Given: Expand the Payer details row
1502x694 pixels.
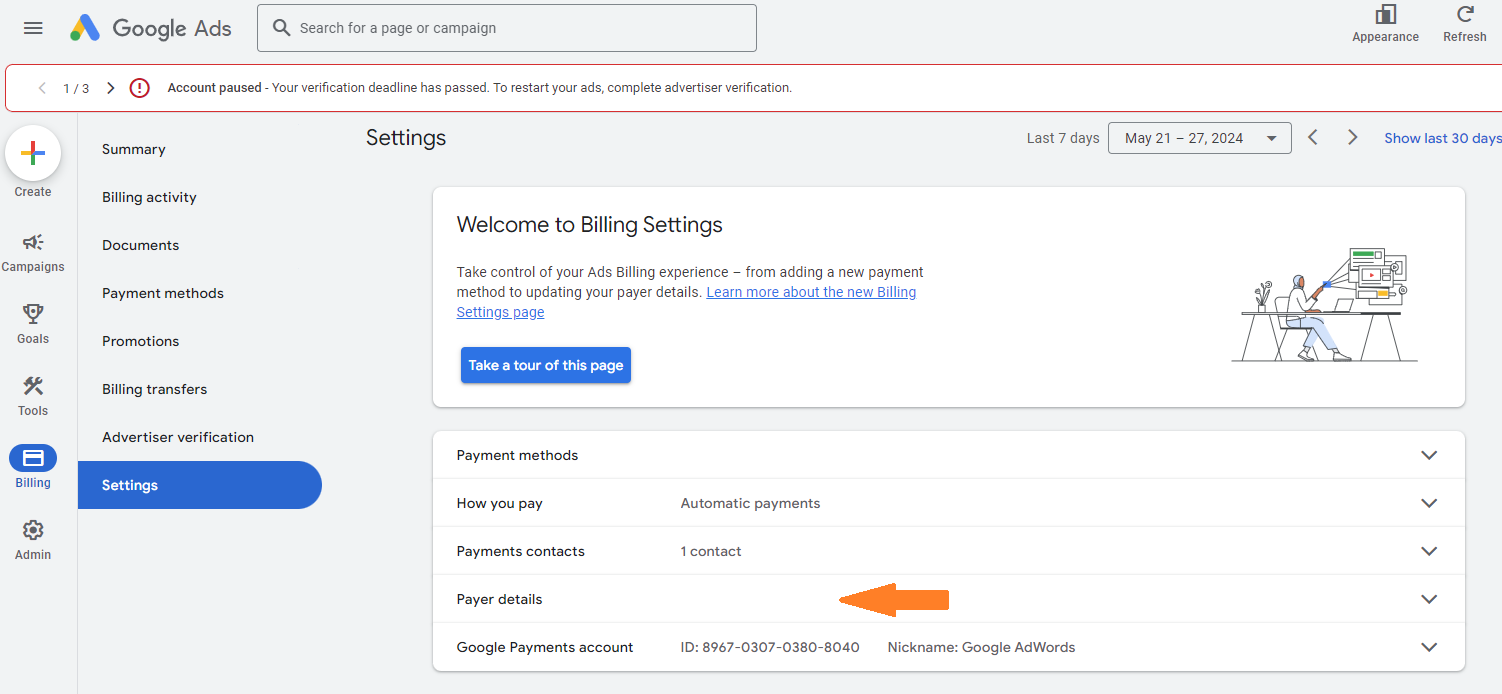Looking at the screenshot, I should coord(948,599).
